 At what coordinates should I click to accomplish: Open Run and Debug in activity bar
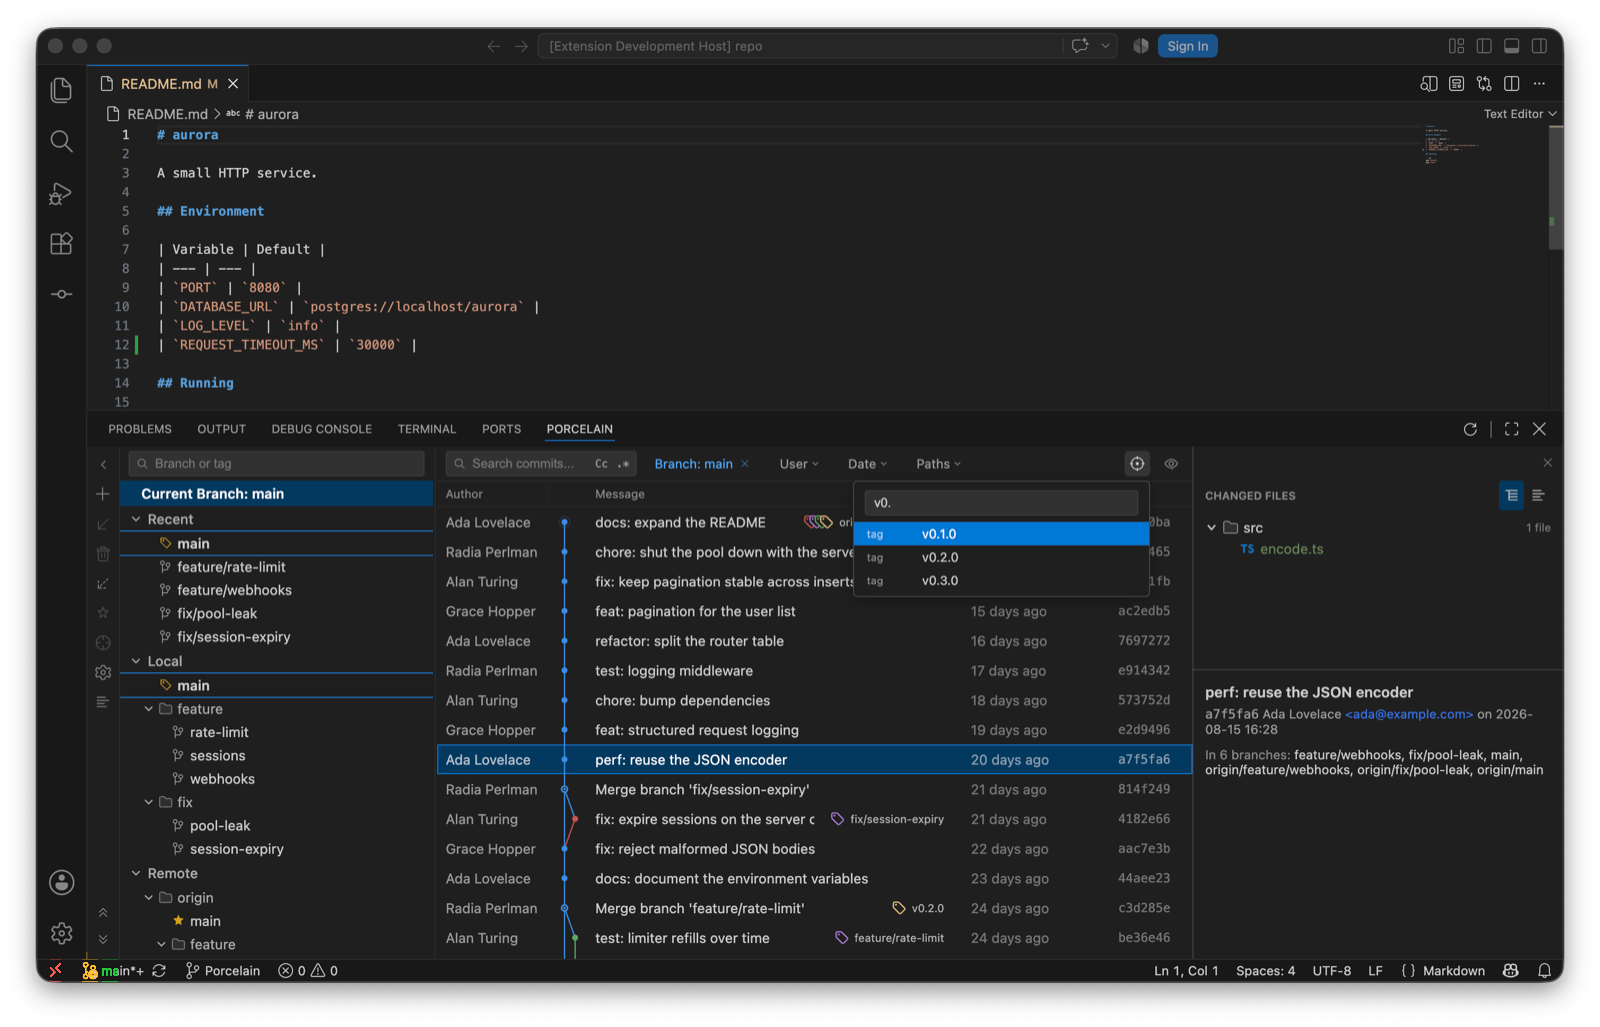coord(61,193)
